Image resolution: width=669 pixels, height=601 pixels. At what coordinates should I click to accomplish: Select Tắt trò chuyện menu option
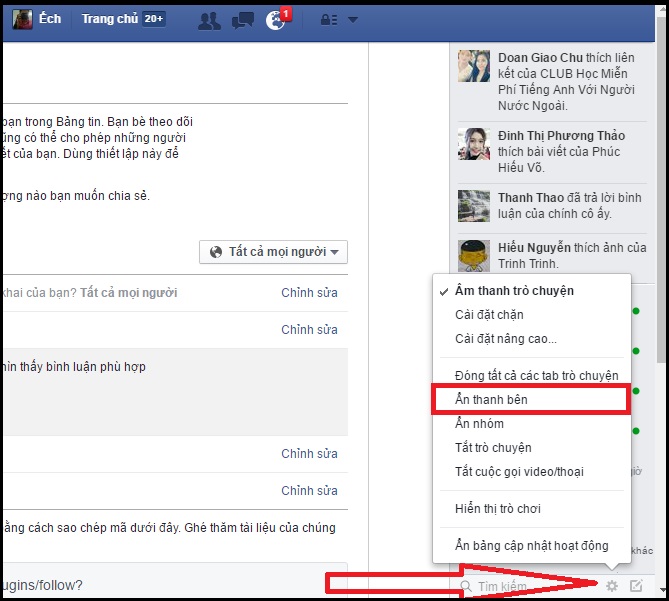coord(532,447)
